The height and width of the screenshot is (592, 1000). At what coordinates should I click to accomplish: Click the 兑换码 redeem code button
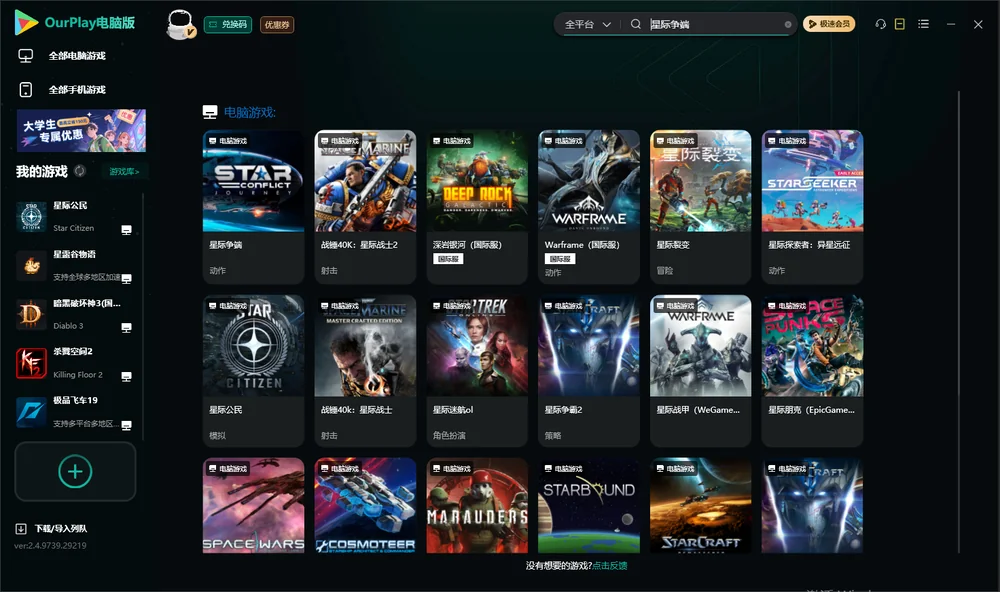pos(228,25)
